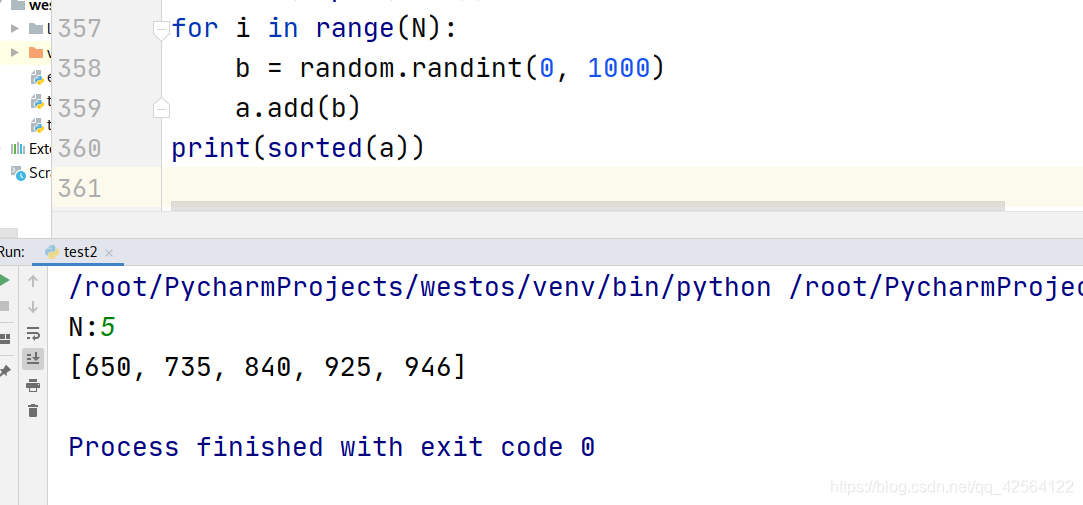
Task: Click the fold end marker at line 359
Action: [161, 108]
